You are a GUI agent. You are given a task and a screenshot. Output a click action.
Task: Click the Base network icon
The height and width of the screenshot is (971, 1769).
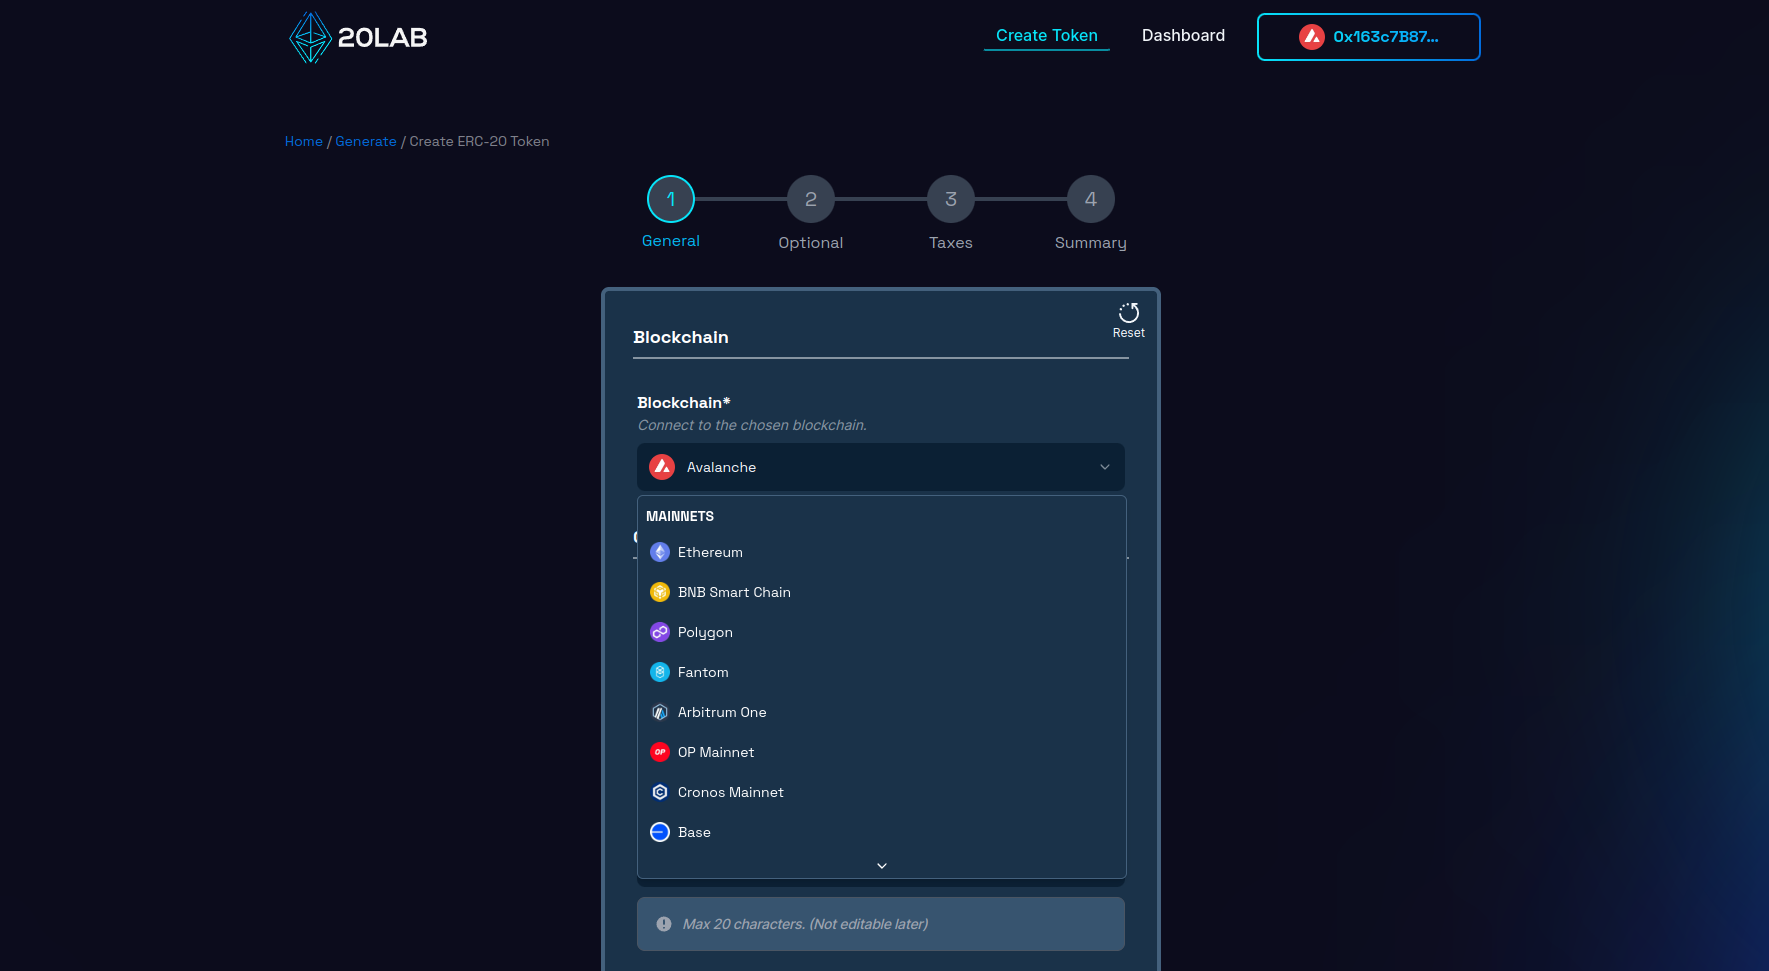[x=660, y=832]
